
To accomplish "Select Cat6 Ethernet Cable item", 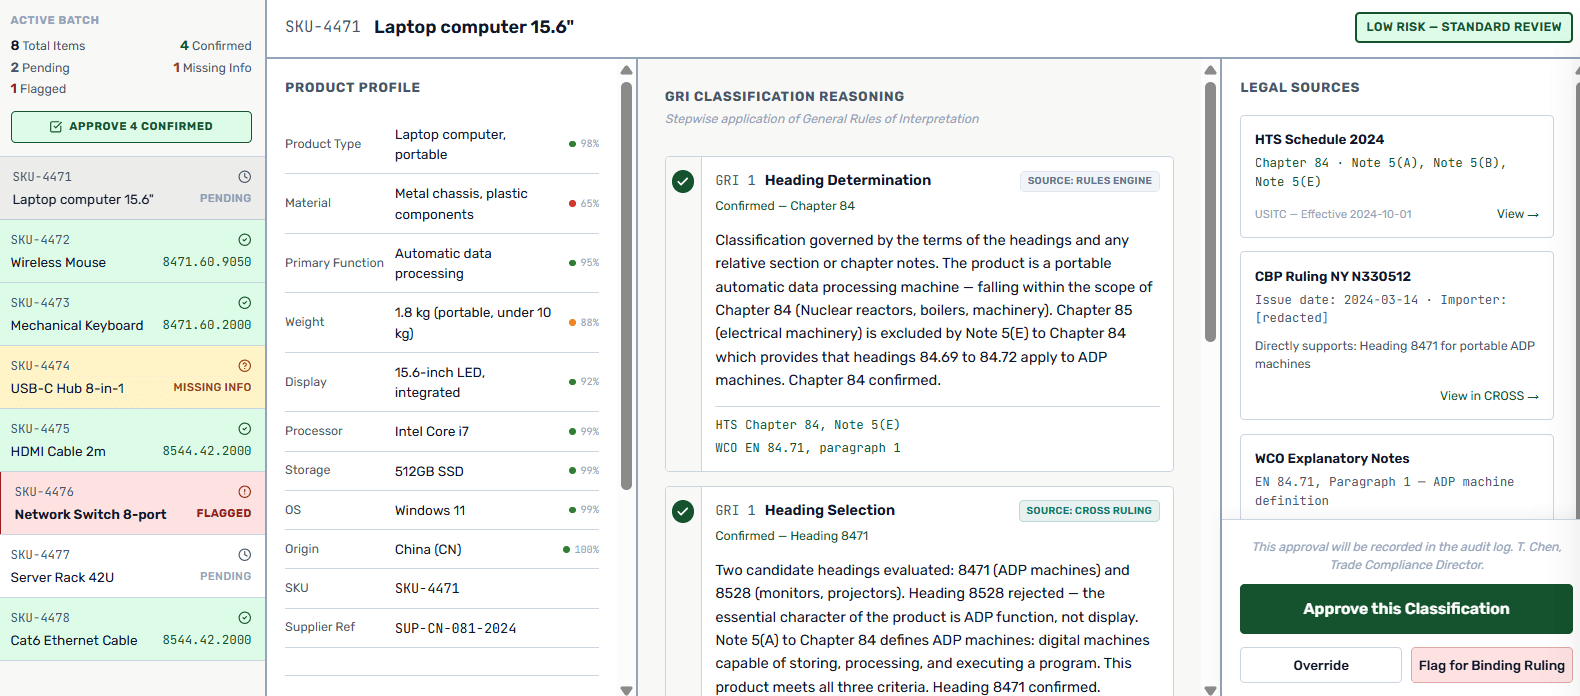I will (x=132, y=629).
